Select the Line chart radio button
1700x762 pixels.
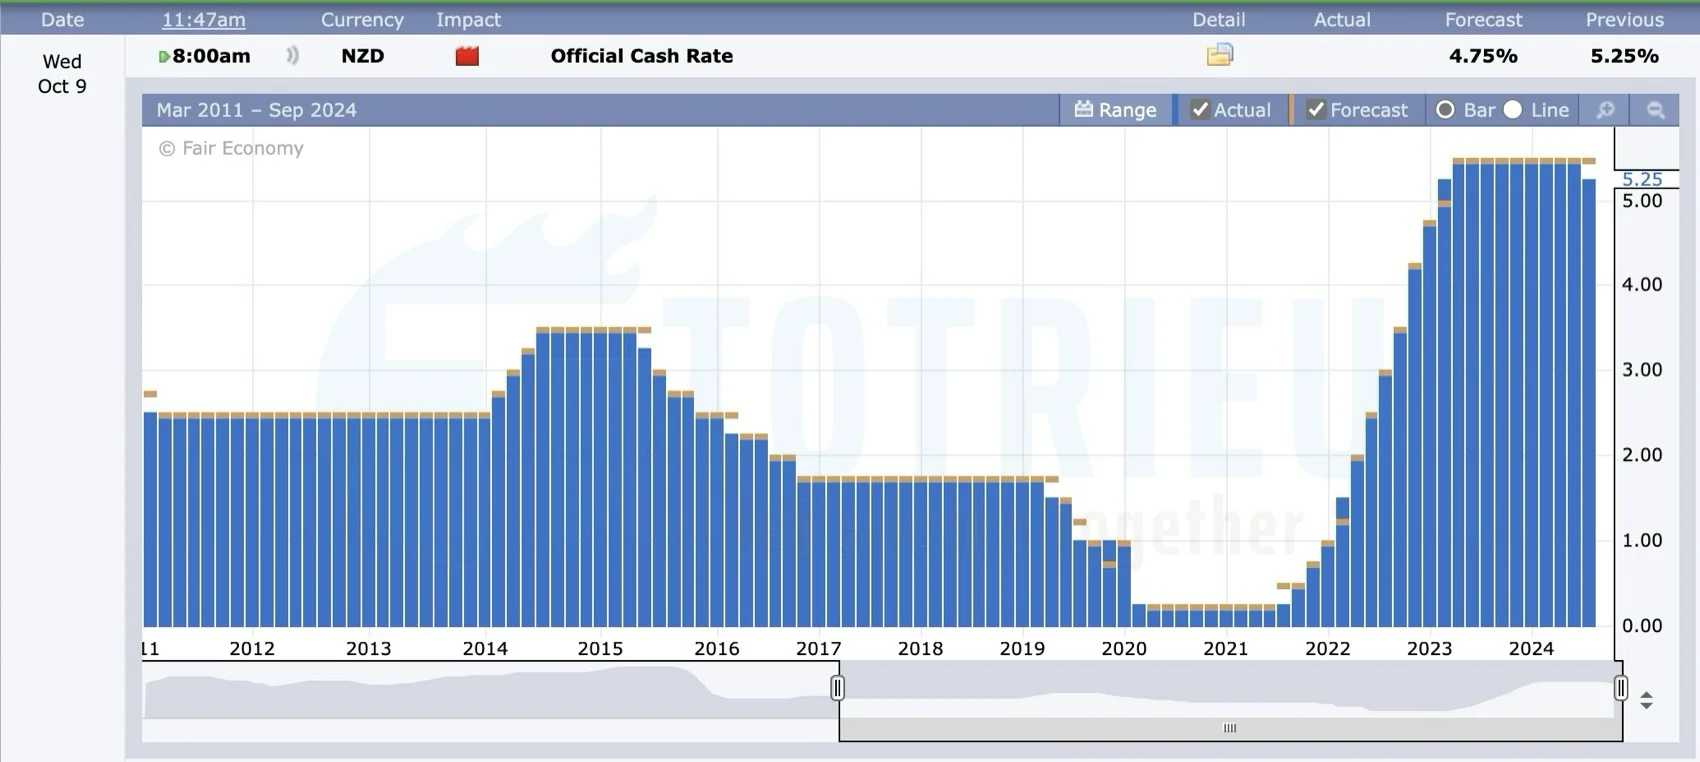(1513, 110)
